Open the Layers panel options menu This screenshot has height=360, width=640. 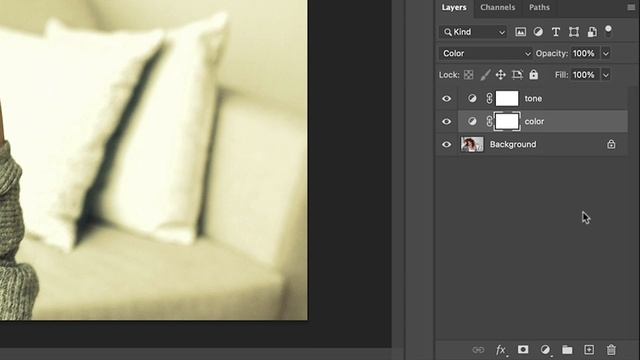[x=631, y=7]
